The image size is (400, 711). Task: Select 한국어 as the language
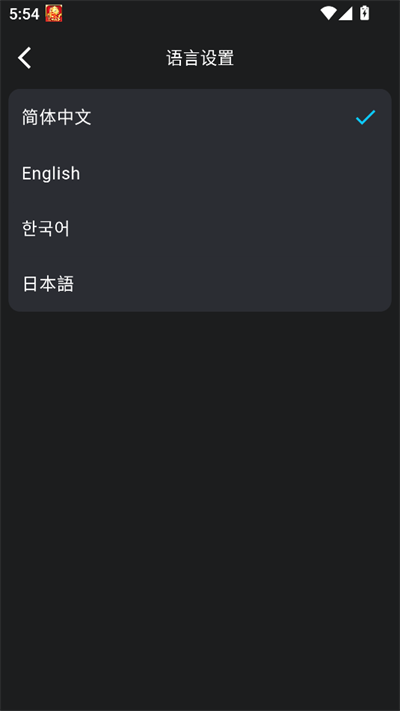click(x=200, y=228)
